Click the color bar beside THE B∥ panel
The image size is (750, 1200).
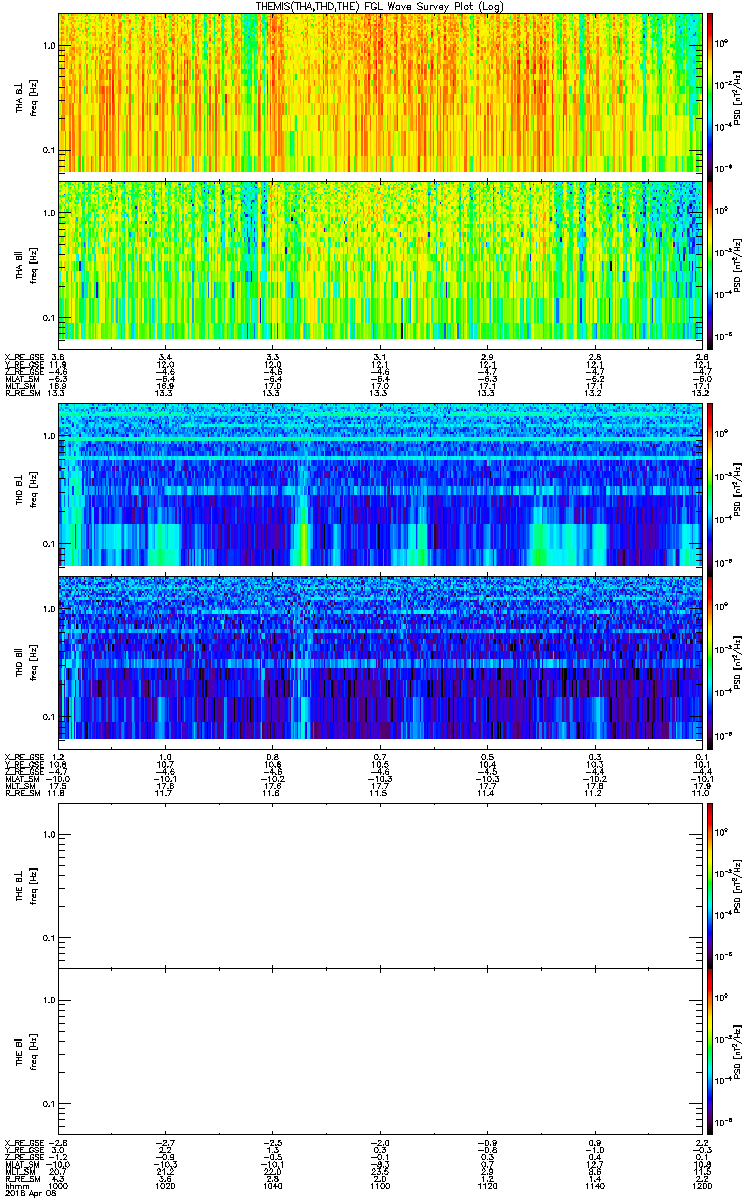710,1050
